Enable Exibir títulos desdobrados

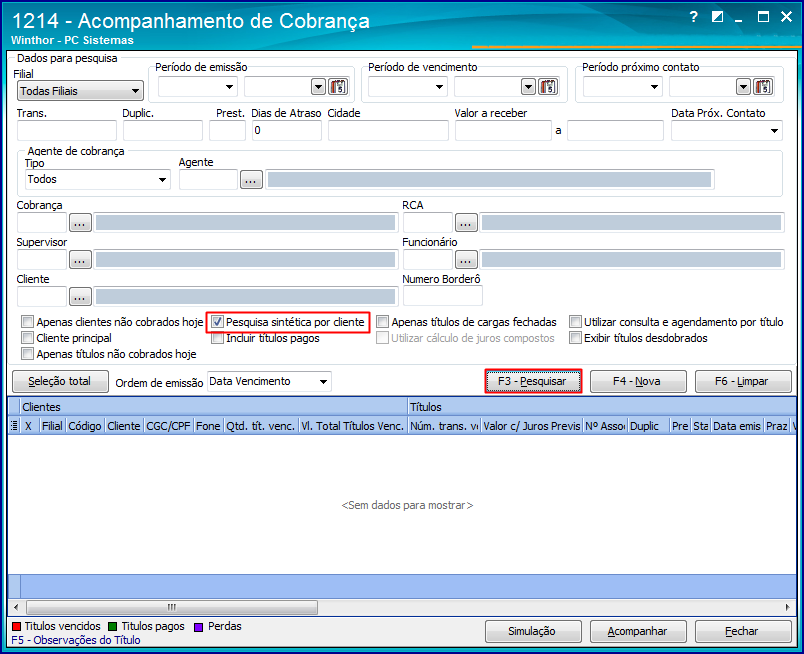(575, 338)
